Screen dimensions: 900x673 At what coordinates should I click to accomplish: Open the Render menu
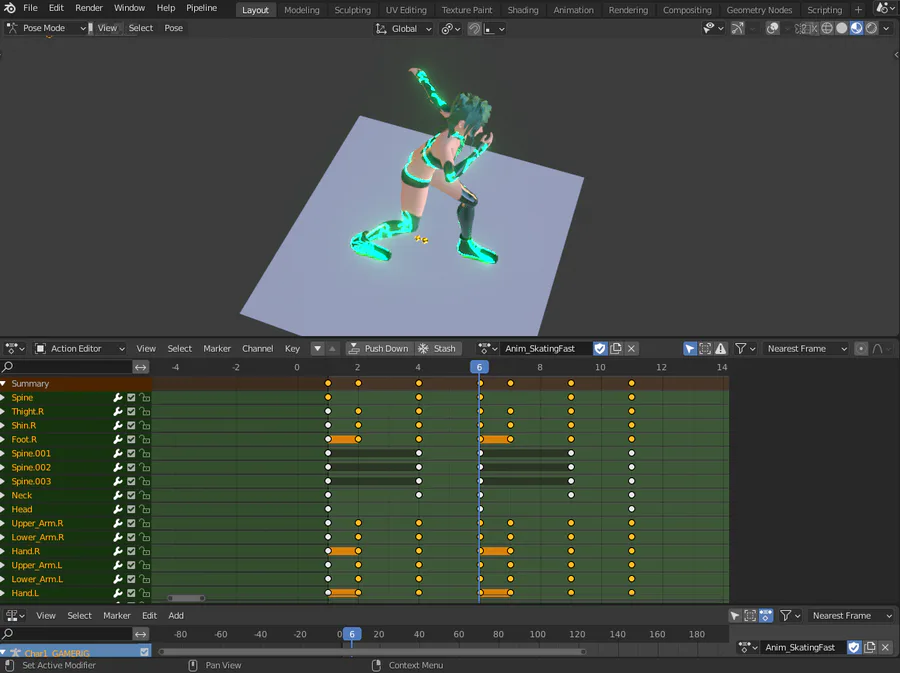pyautogui.click(x=89, y=8)
